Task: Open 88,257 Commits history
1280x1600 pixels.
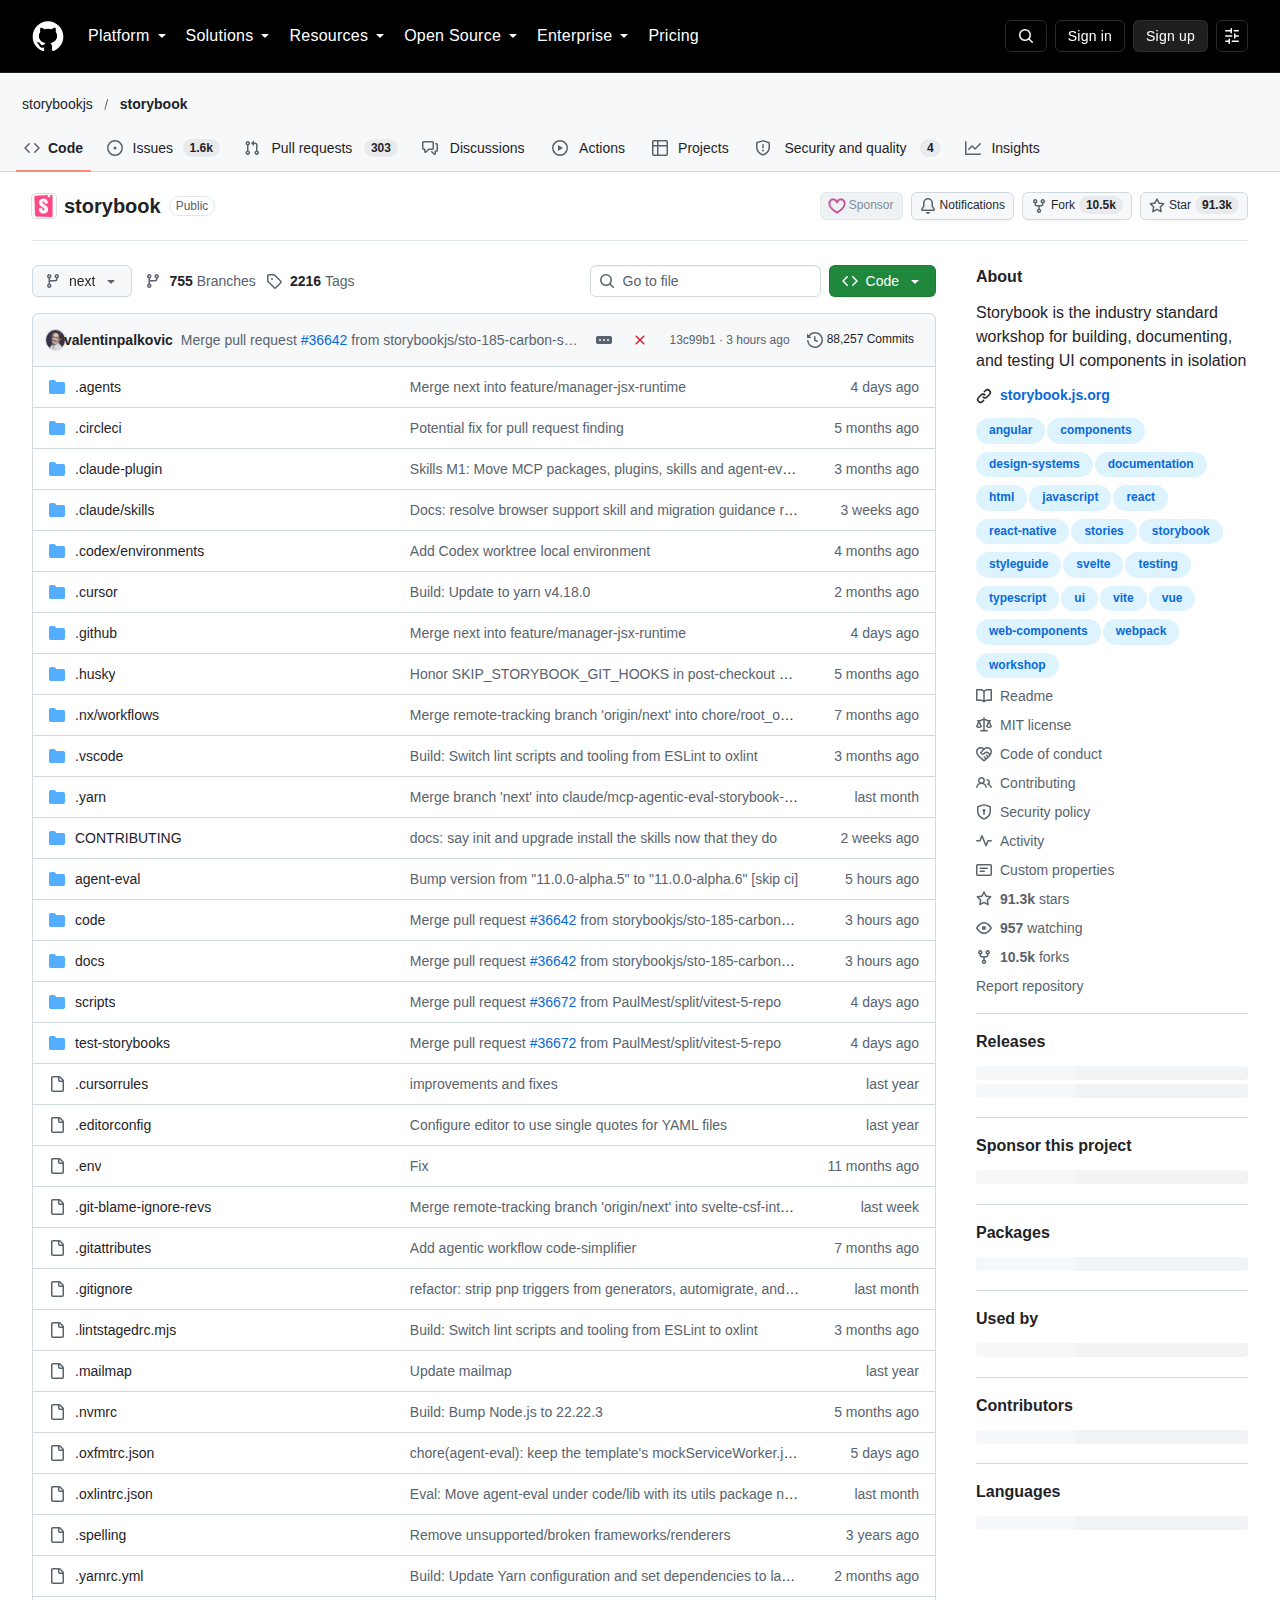Action: tap(860, 339)
